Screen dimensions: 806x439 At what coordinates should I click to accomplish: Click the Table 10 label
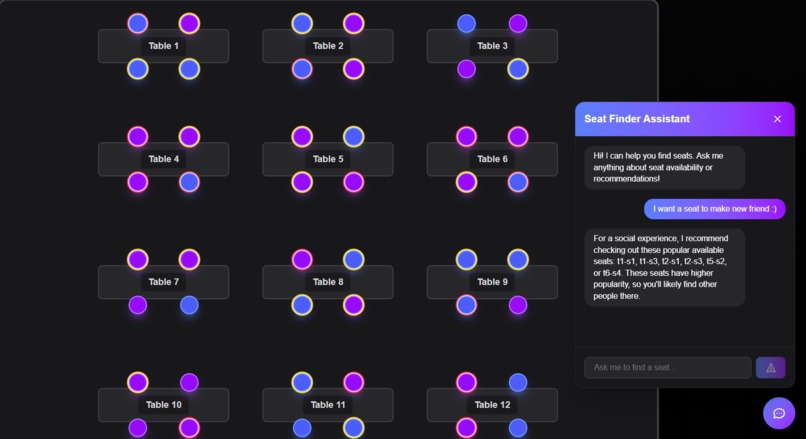[x=163, y=405]
